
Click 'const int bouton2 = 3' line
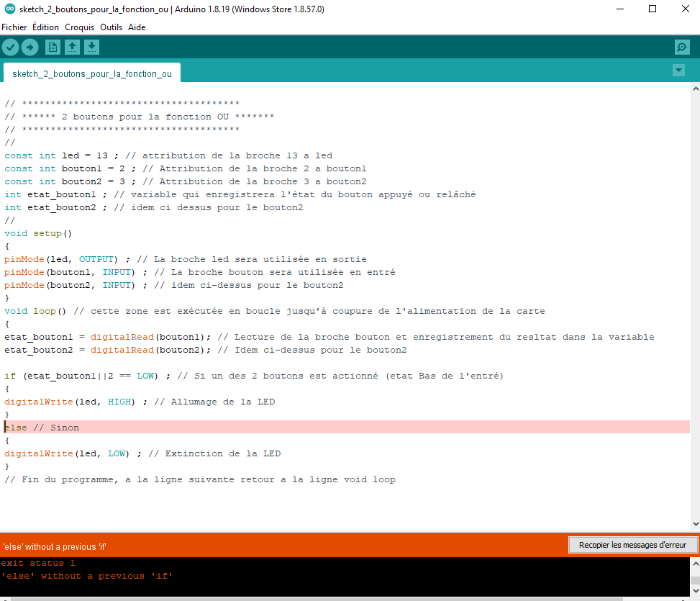[185, 181]
